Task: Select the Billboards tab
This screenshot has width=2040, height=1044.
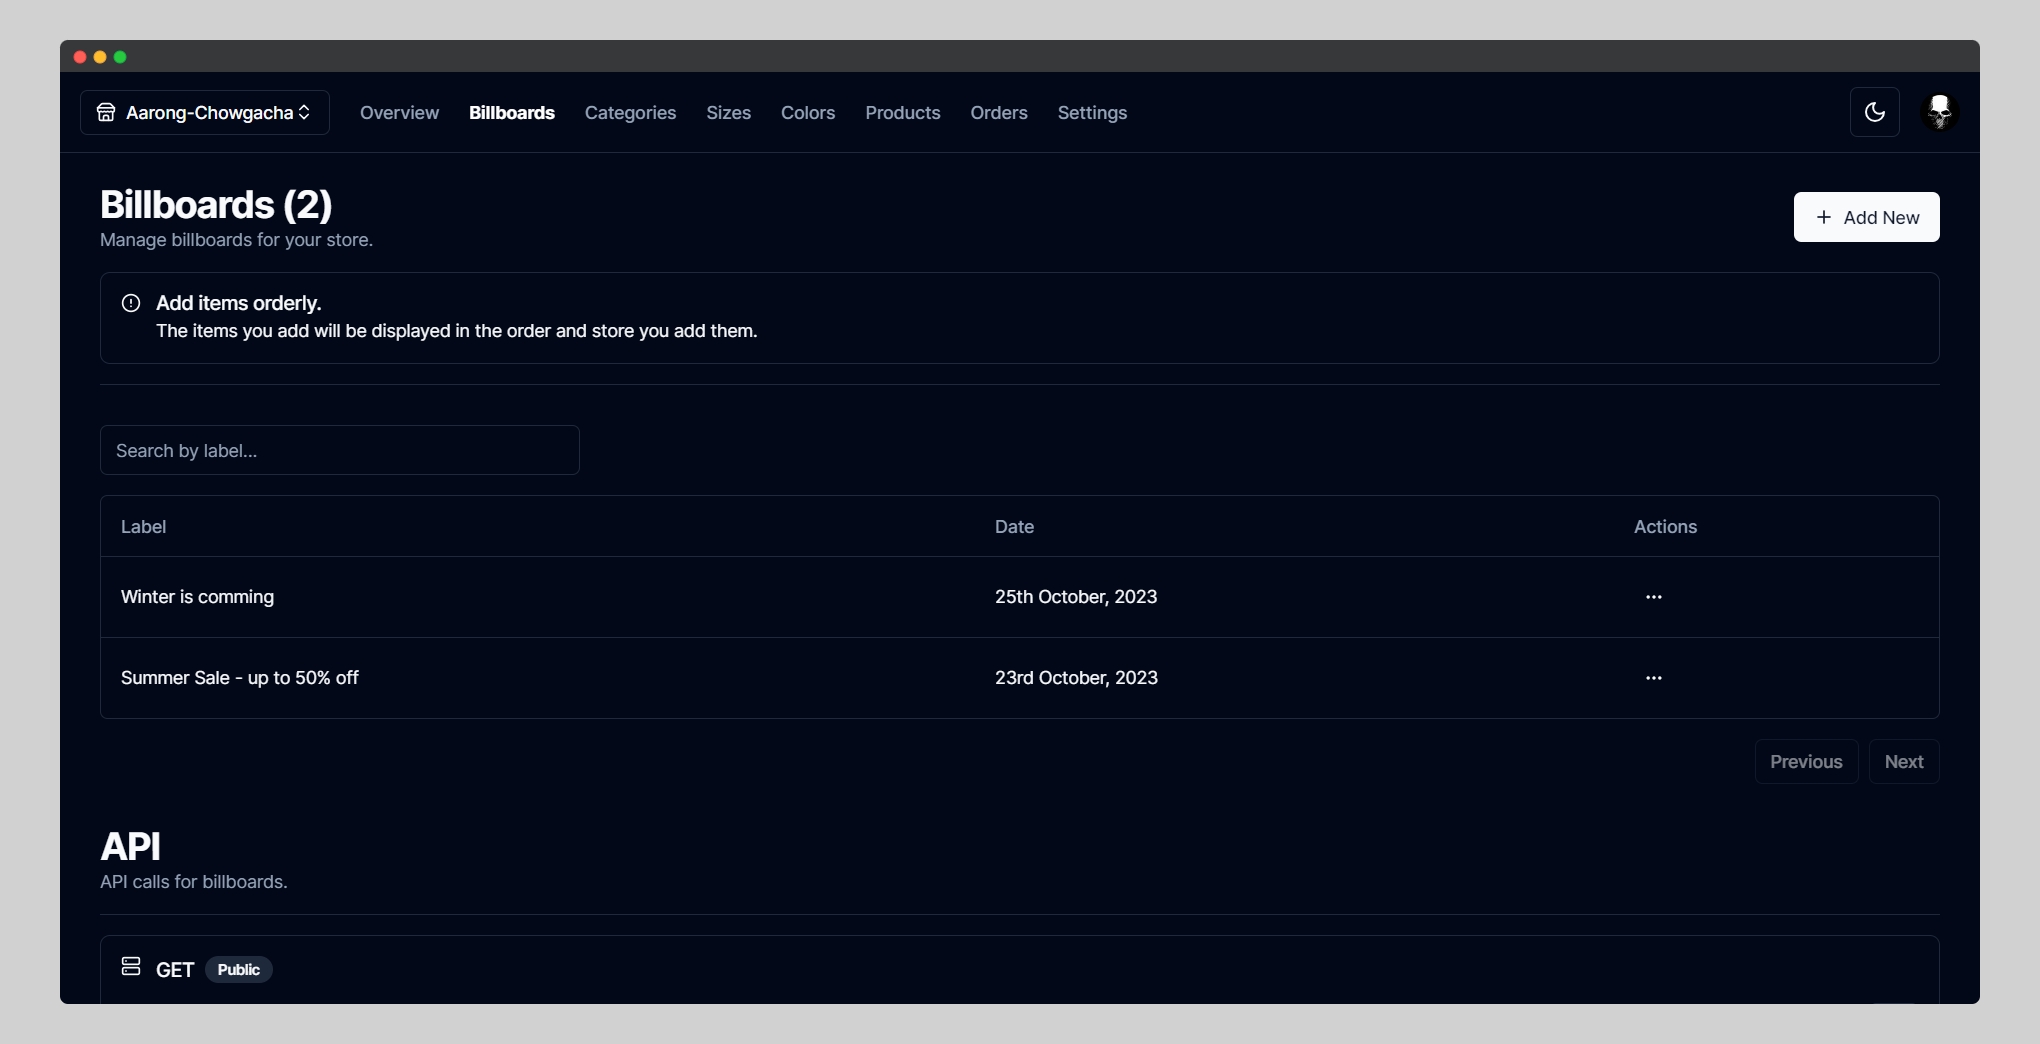Action: pyautogui.click(x=512, y=113)
